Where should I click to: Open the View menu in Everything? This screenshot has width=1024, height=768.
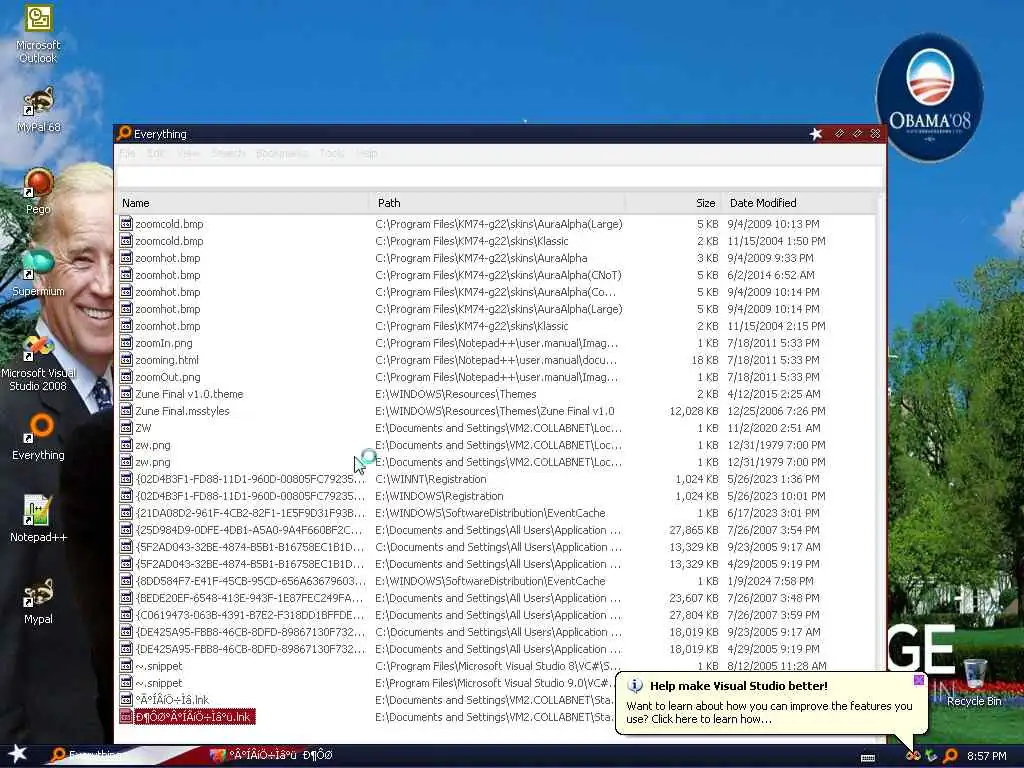pyautogui.click(x=188, y=153)
